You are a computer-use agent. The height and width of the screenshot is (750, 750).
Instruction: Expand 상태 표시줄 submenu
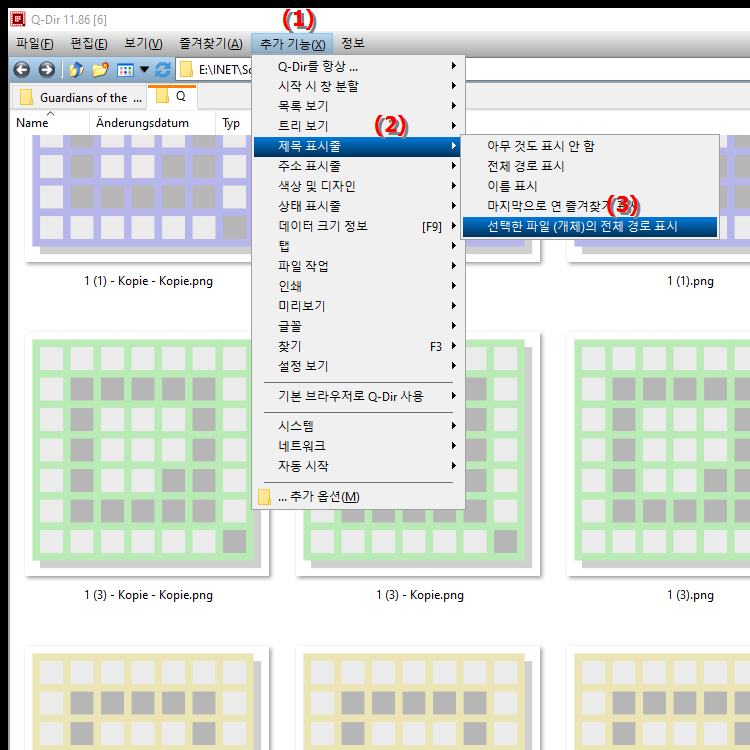[357, 206]
